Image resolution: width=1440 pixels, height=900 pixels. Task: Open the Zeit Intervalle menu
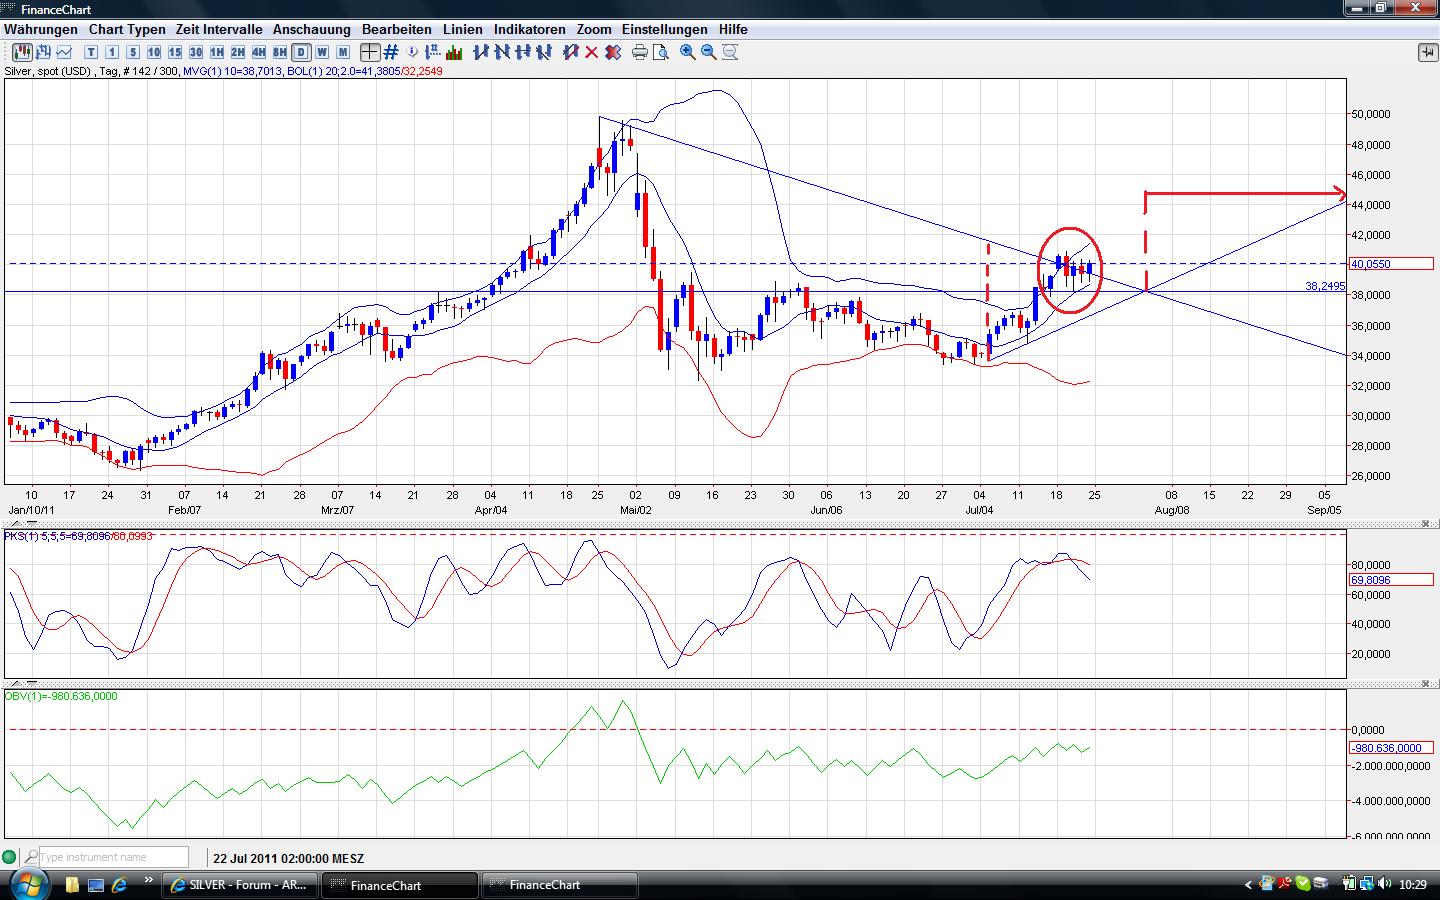[219, 29]
